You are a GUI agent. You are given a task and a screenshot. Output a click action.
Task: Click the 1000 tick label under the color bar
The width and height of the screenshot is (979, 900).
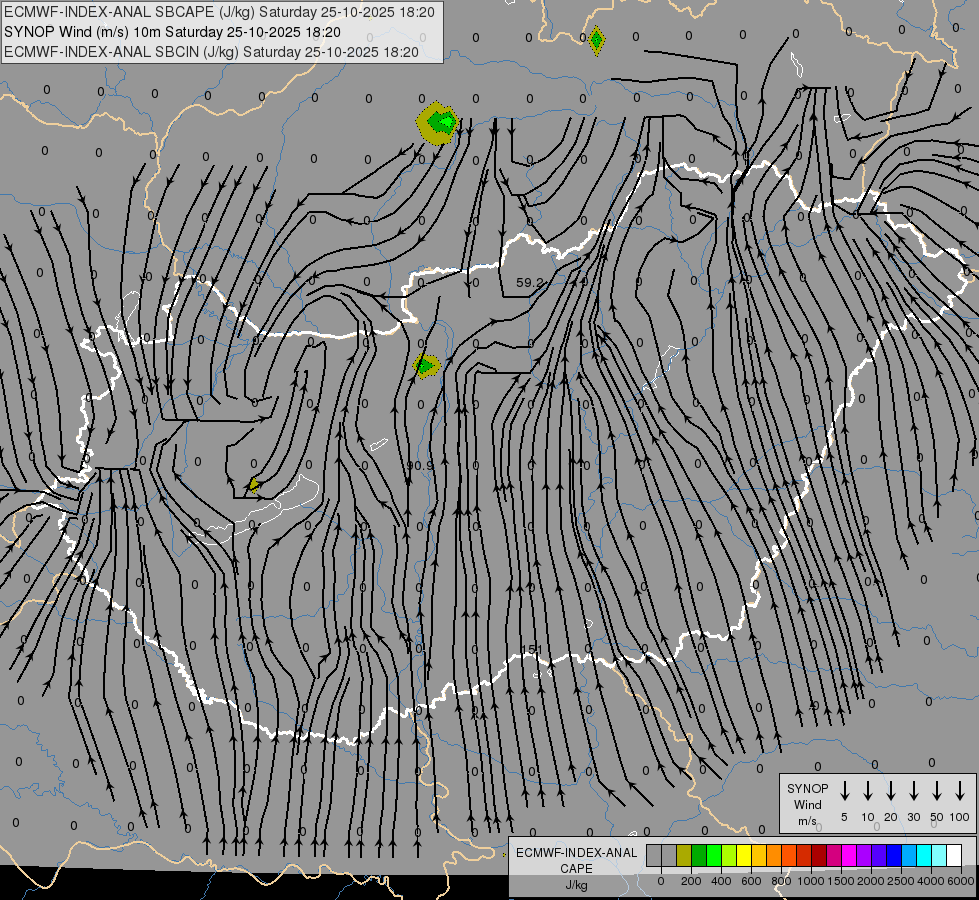[811, 881]
